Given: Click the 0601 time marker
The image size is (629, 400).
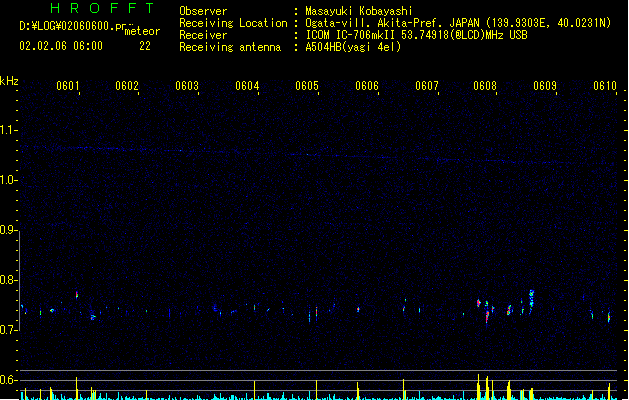Looking at the screenshot, I should pos(68,86).
